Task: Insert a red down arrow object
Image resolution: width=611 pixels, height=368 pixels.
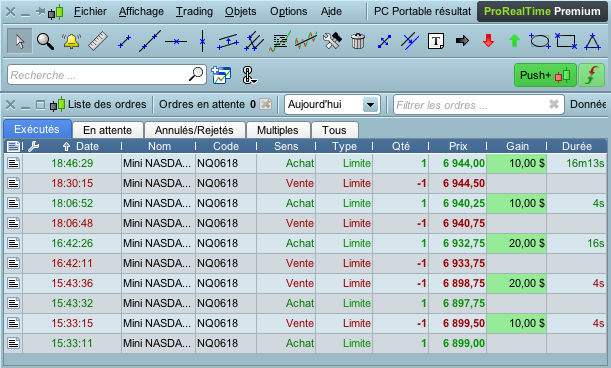Action: point(488,41)
